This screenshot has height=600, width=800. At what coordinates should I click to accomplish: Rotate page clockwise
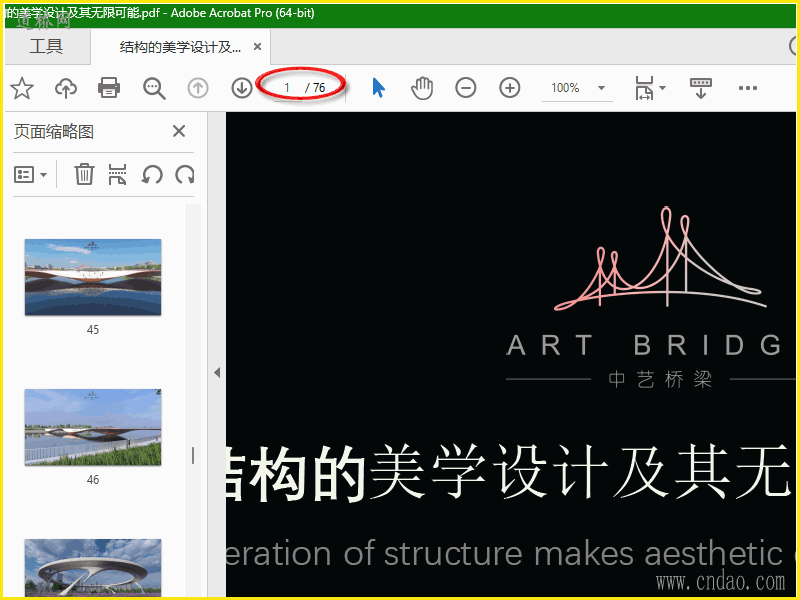(x=185, y=174)
